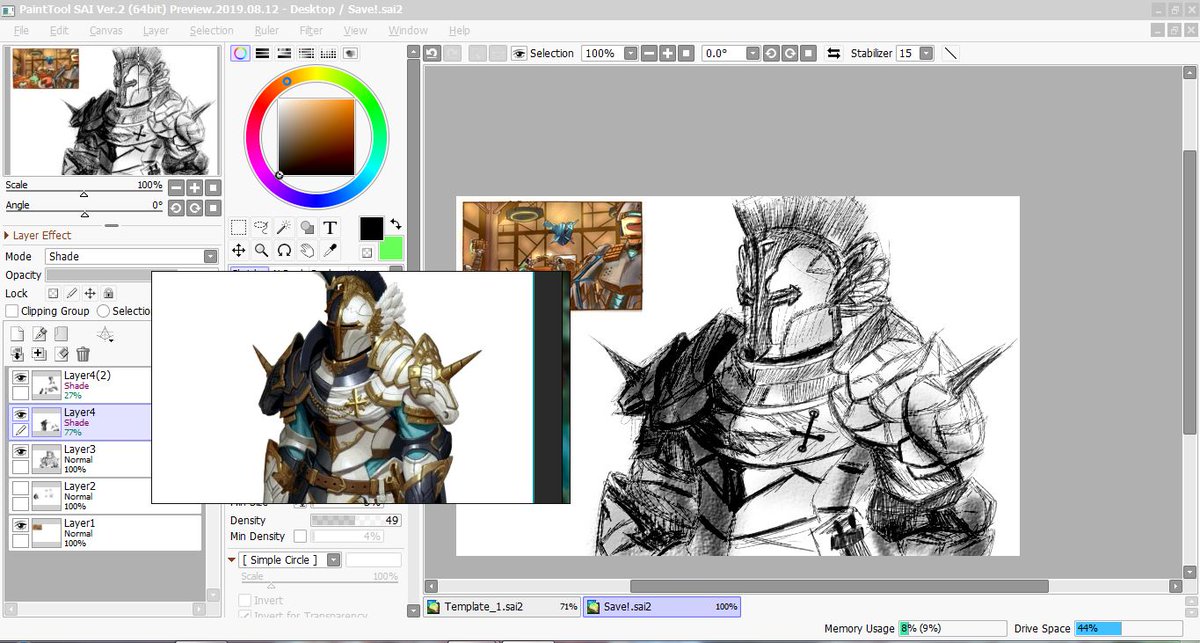1200x643 pixels.
Task: Open the File menu
Action: pos(22,30)
